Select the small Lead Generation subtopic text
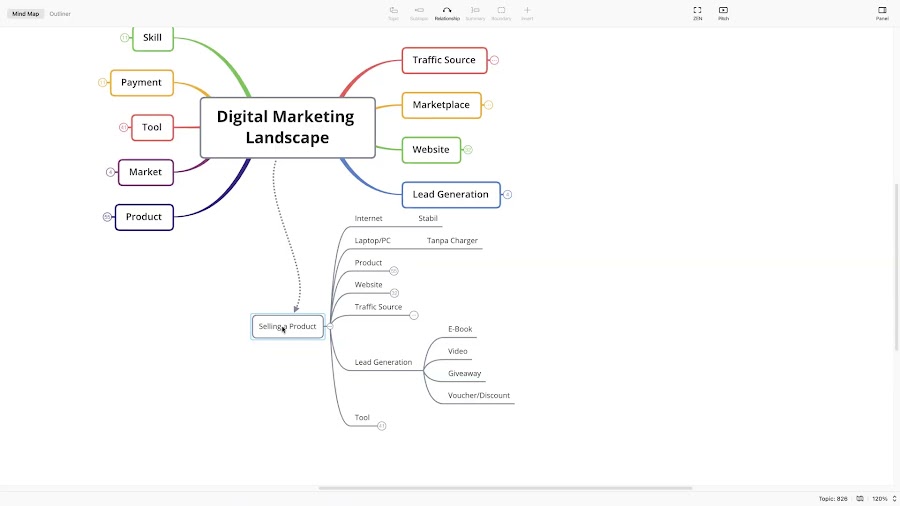 point(383,362)
